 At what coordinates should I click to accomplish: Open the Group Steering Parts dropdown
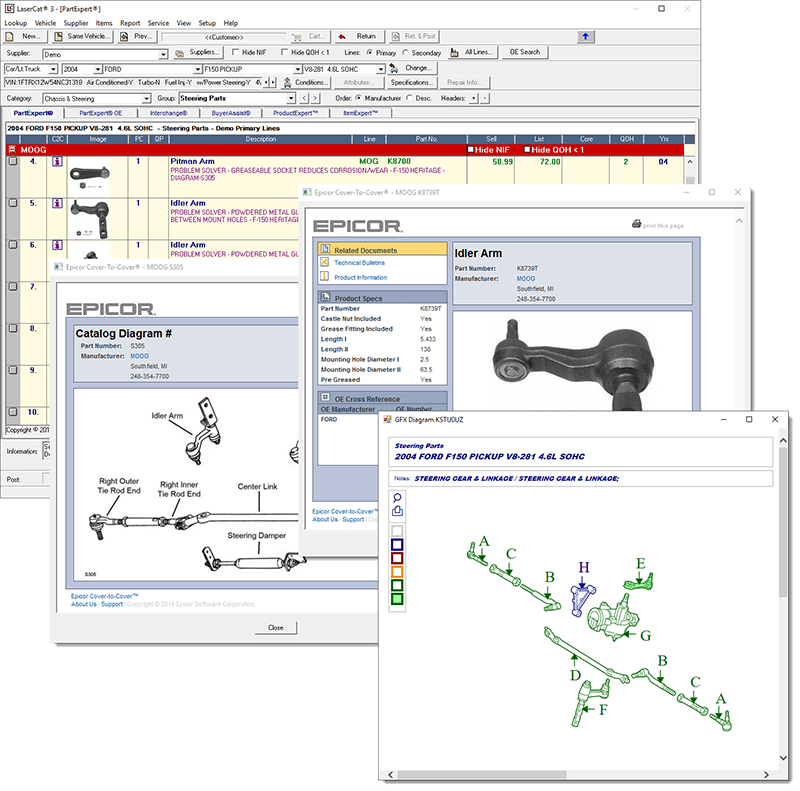click(291, 98)
